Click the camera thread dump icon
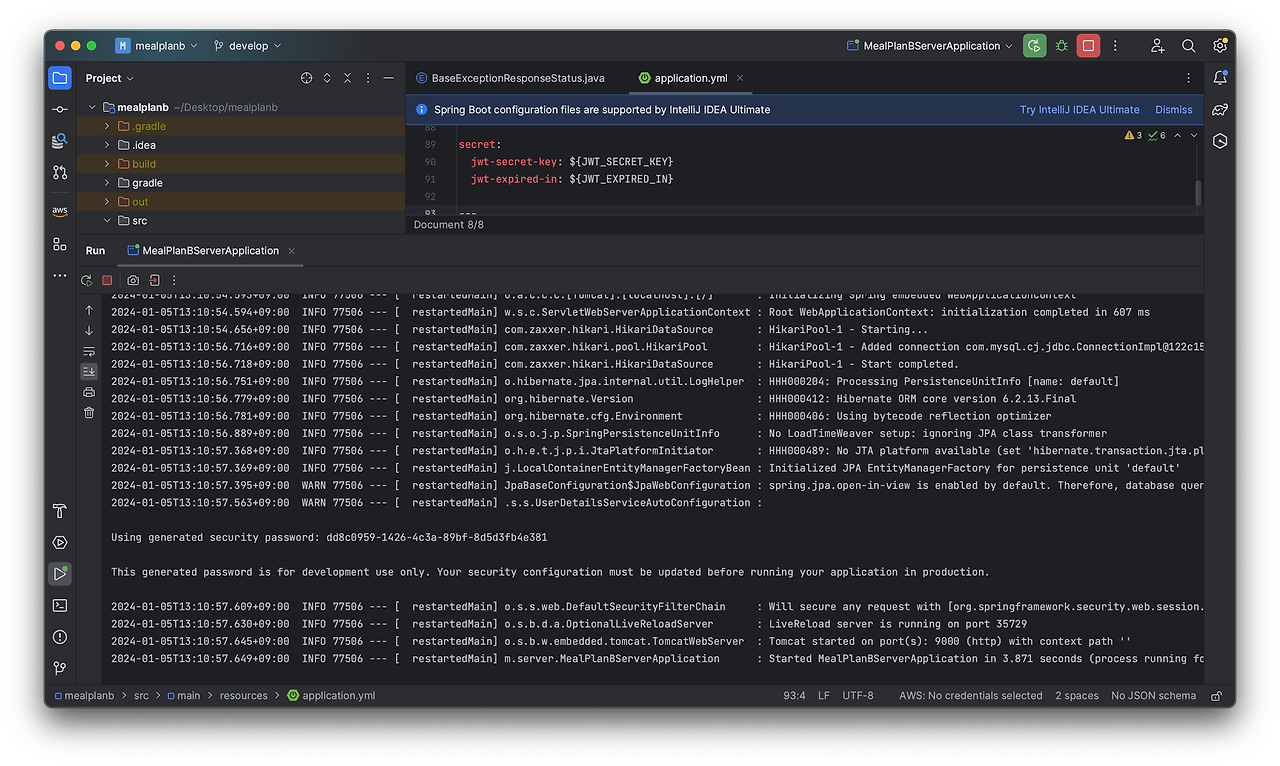1280x766 pixels. click(134, 281)
